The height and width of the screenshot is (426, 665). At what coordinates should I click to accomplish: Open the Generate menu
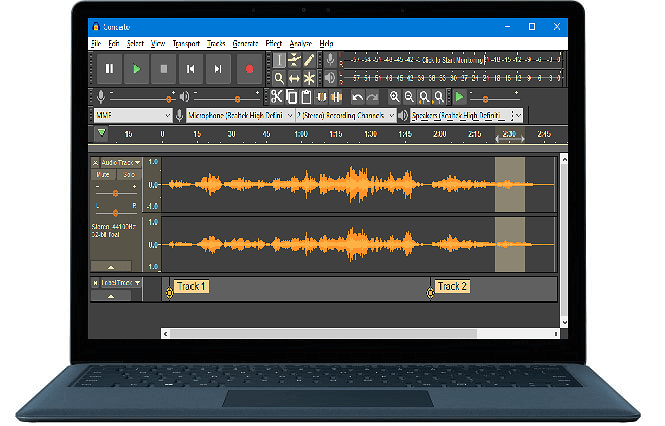[245, 44]
